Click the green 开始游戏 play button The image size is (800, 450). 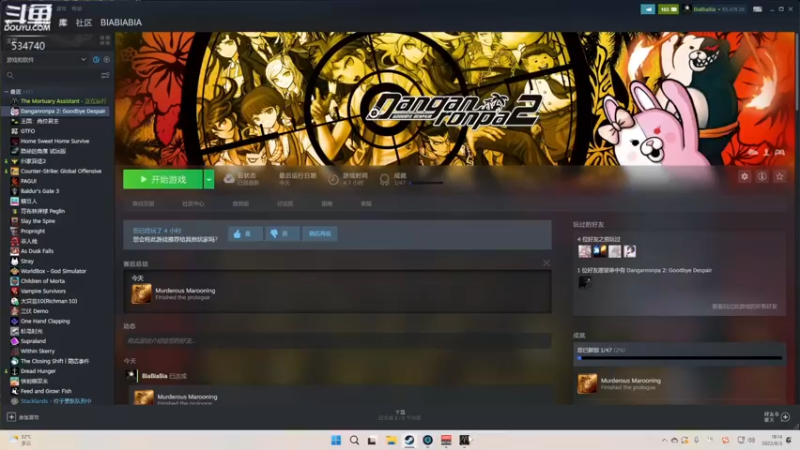click(163, 180)
